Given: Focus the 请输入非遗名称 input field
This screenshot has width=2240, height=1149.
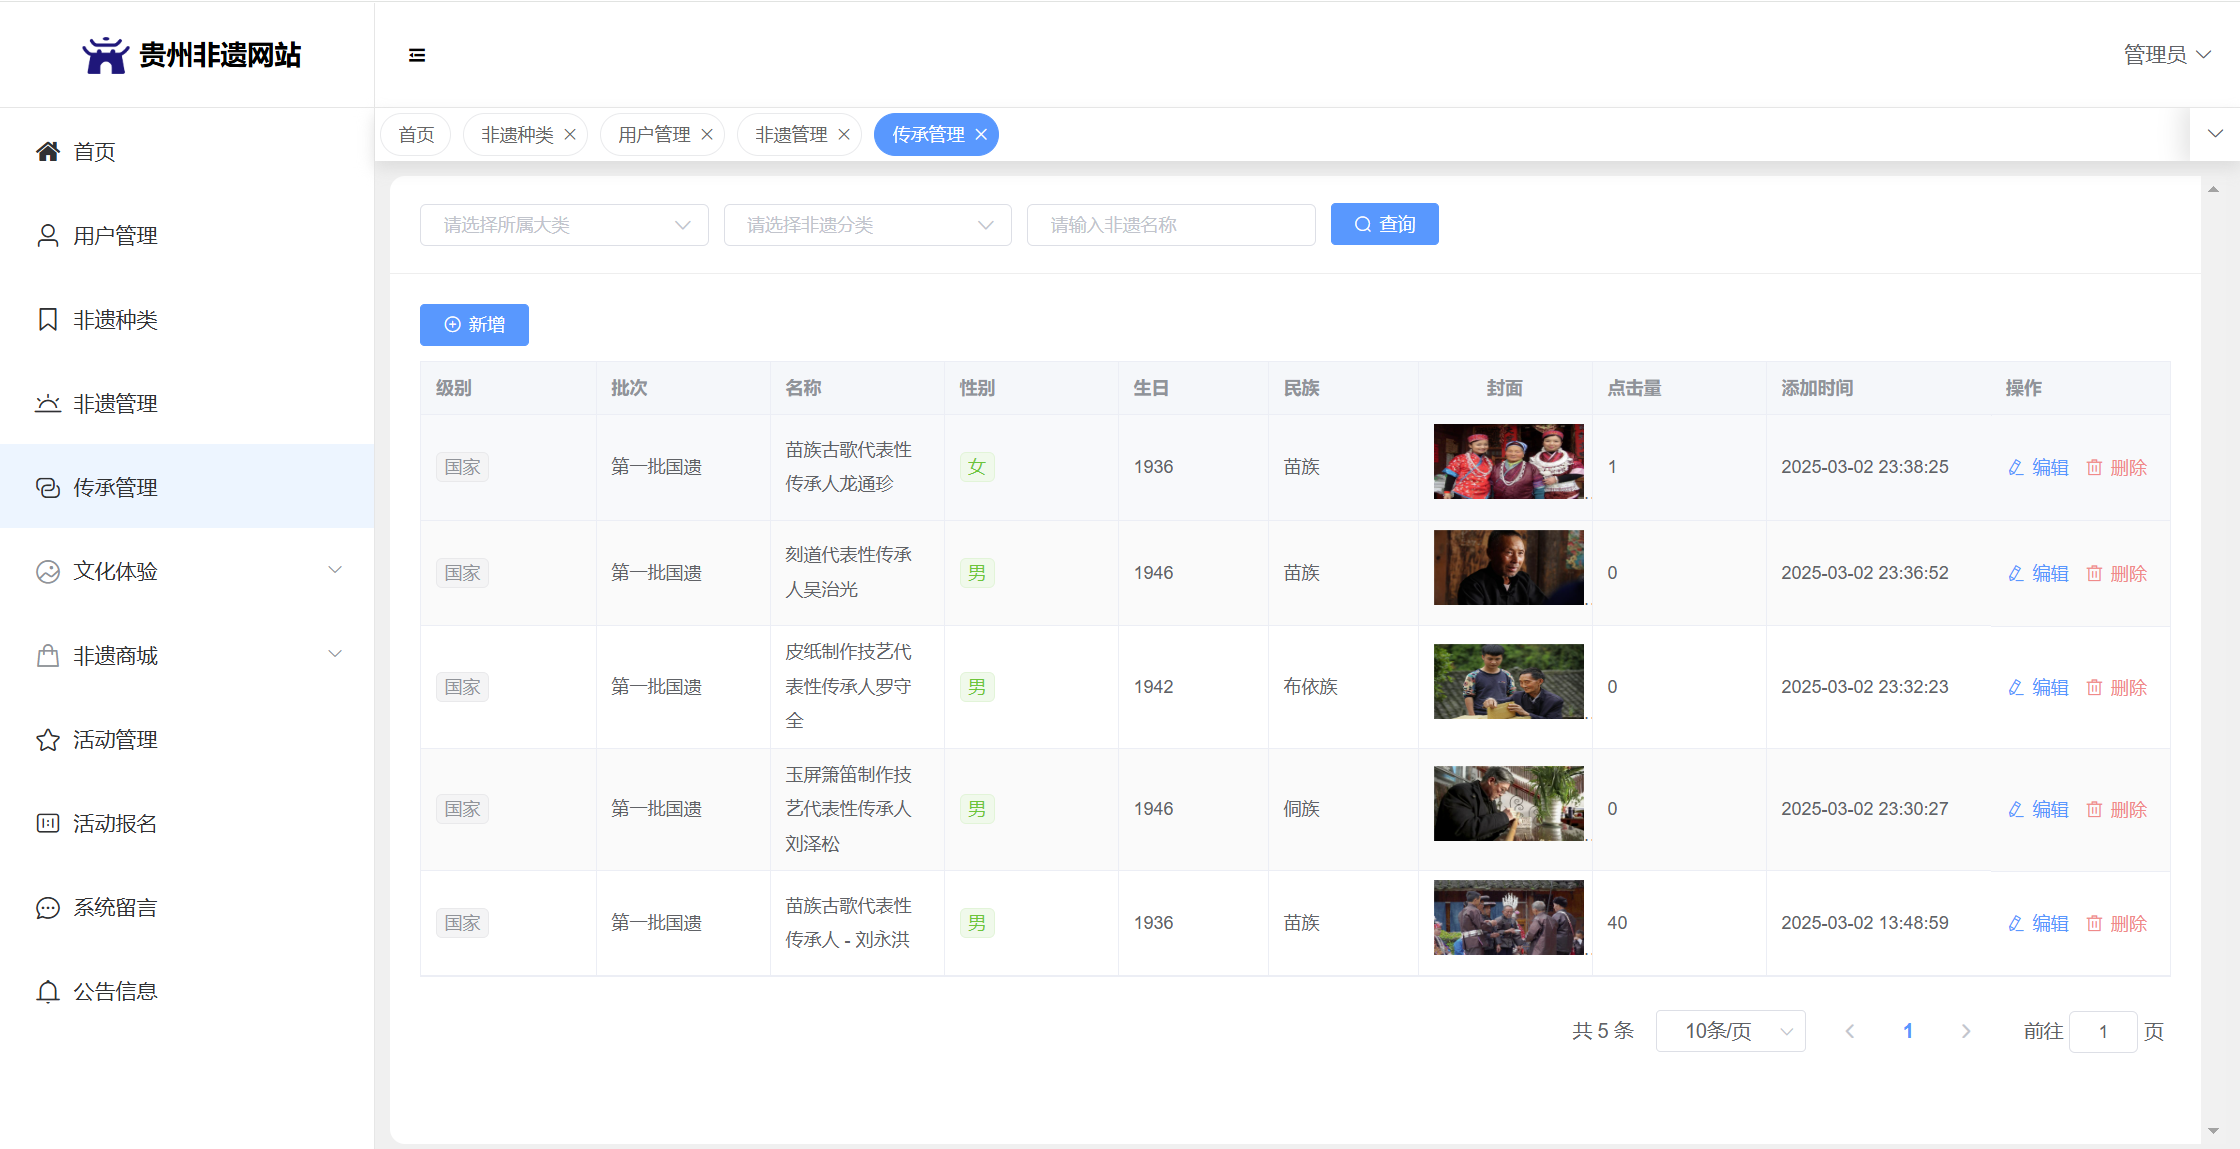Looking at the screenshot, I should point(1170,225).
